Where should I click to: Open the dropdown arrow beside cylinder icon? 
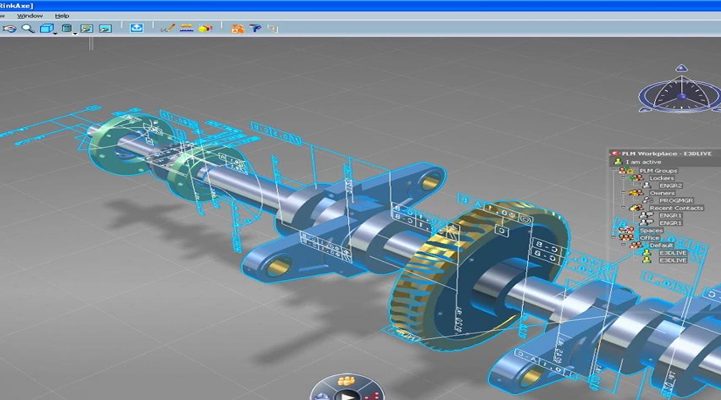(76, 31)
